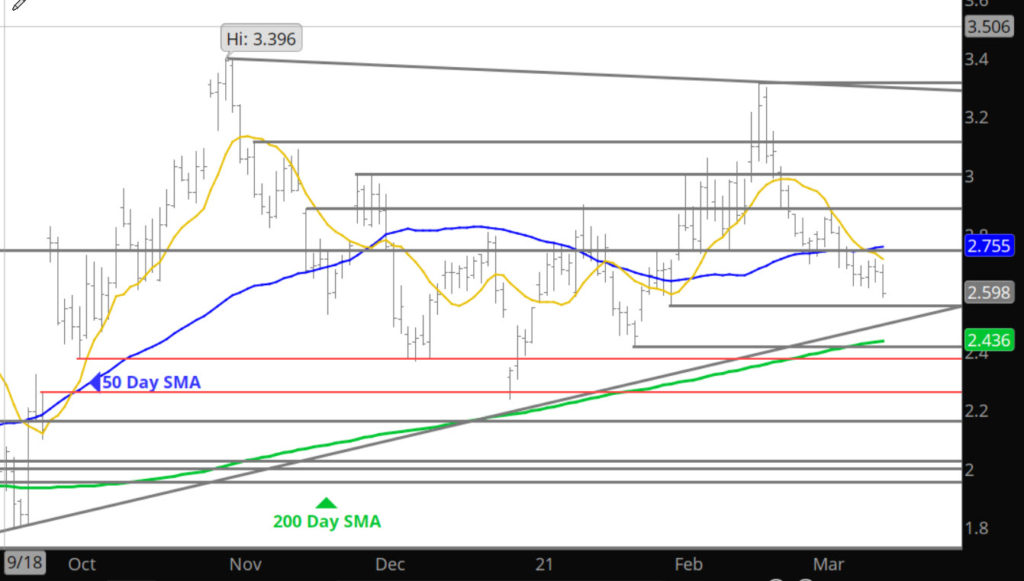Select the Hi: 3.396 high price callout
This screenshot has height=581, width=1024.
pos(260,39)
